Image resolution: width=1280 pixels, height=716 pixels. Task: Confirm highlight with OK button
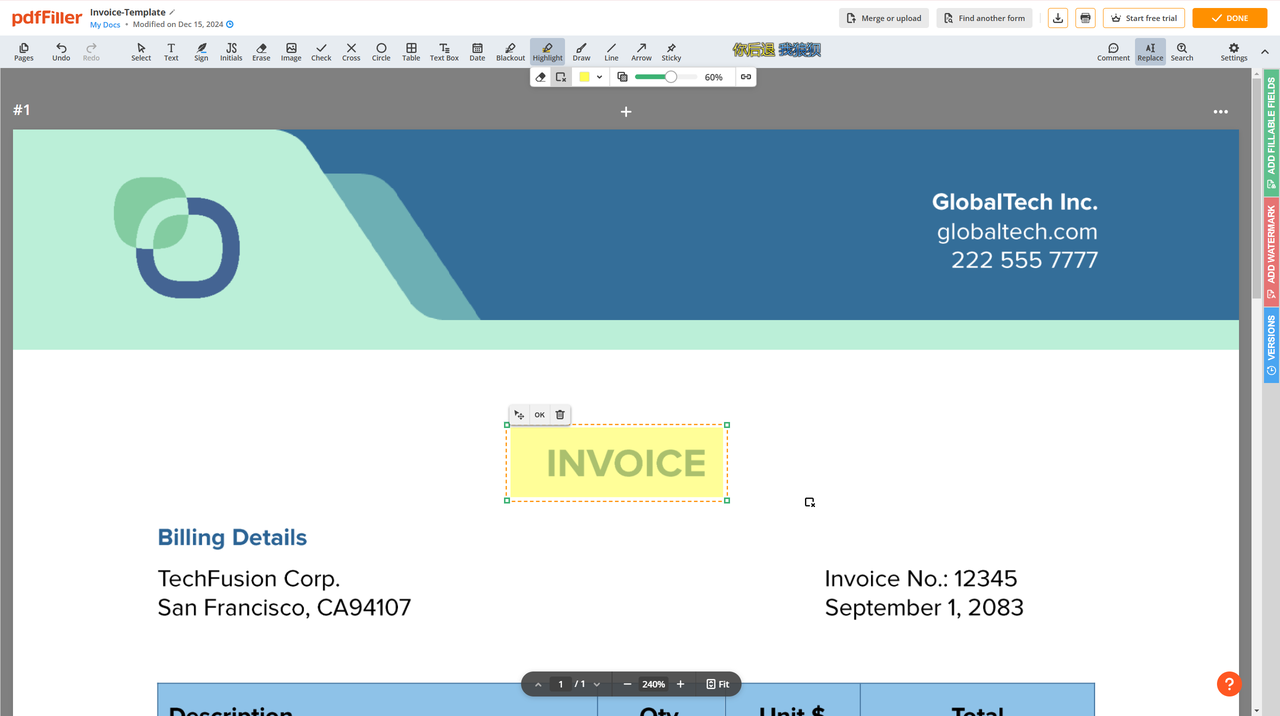click(539, 415)
